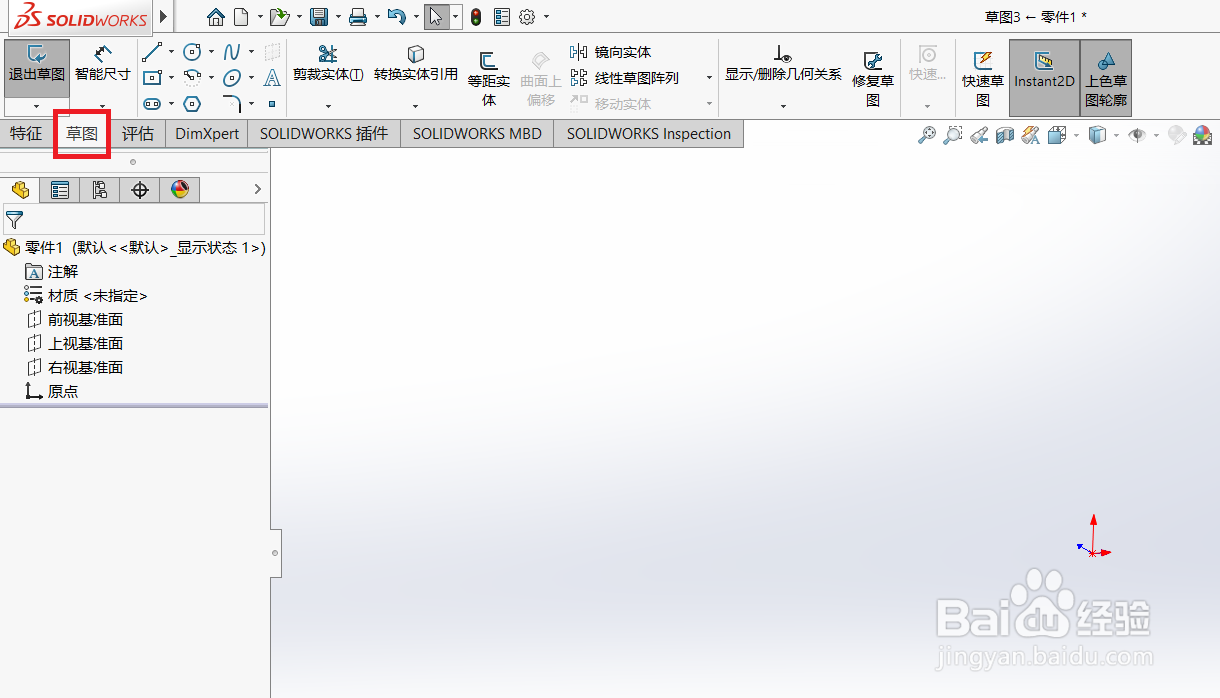Click Display/Delete Relations (显示/删除几何关系)
1220x698 pixels.
coord(783,64)
